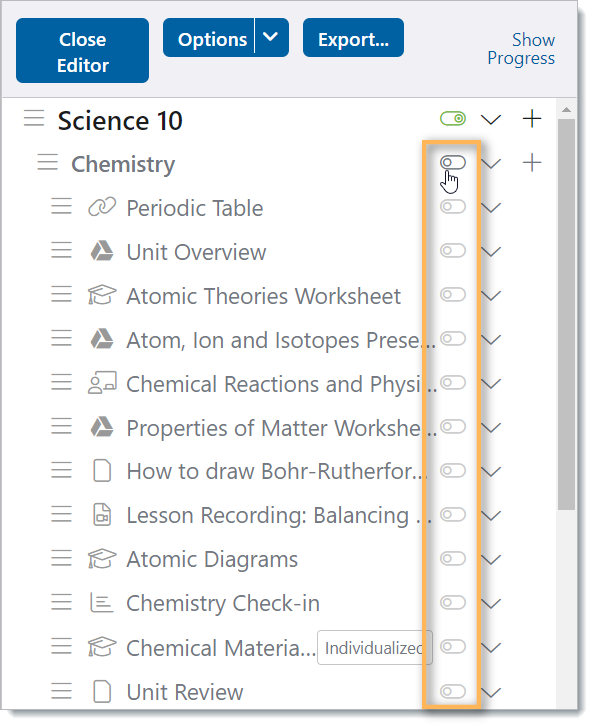Click the link icon next to Periodic Table
The width and height of the screenshot is (593, 725).
click(x=102, y=207)
